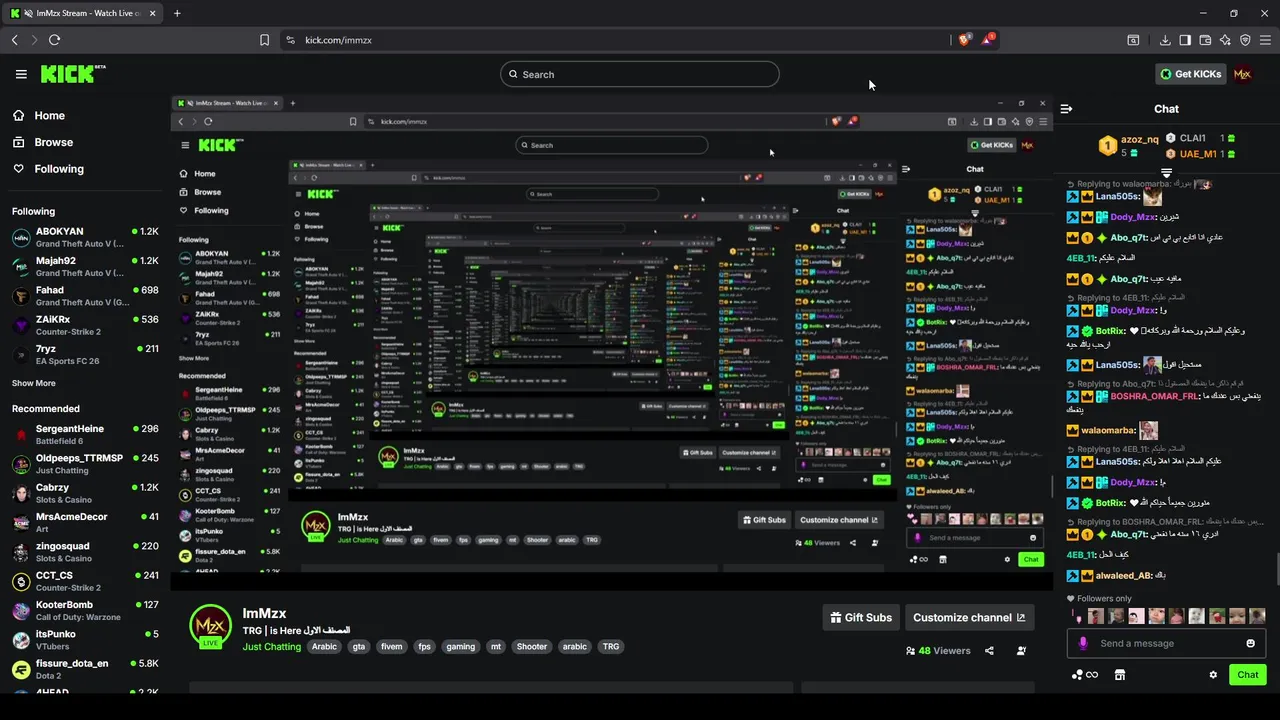Screen dimensions: 1280x720
Task: Click the bookmark icon in address bar
Action: [264, 40]
